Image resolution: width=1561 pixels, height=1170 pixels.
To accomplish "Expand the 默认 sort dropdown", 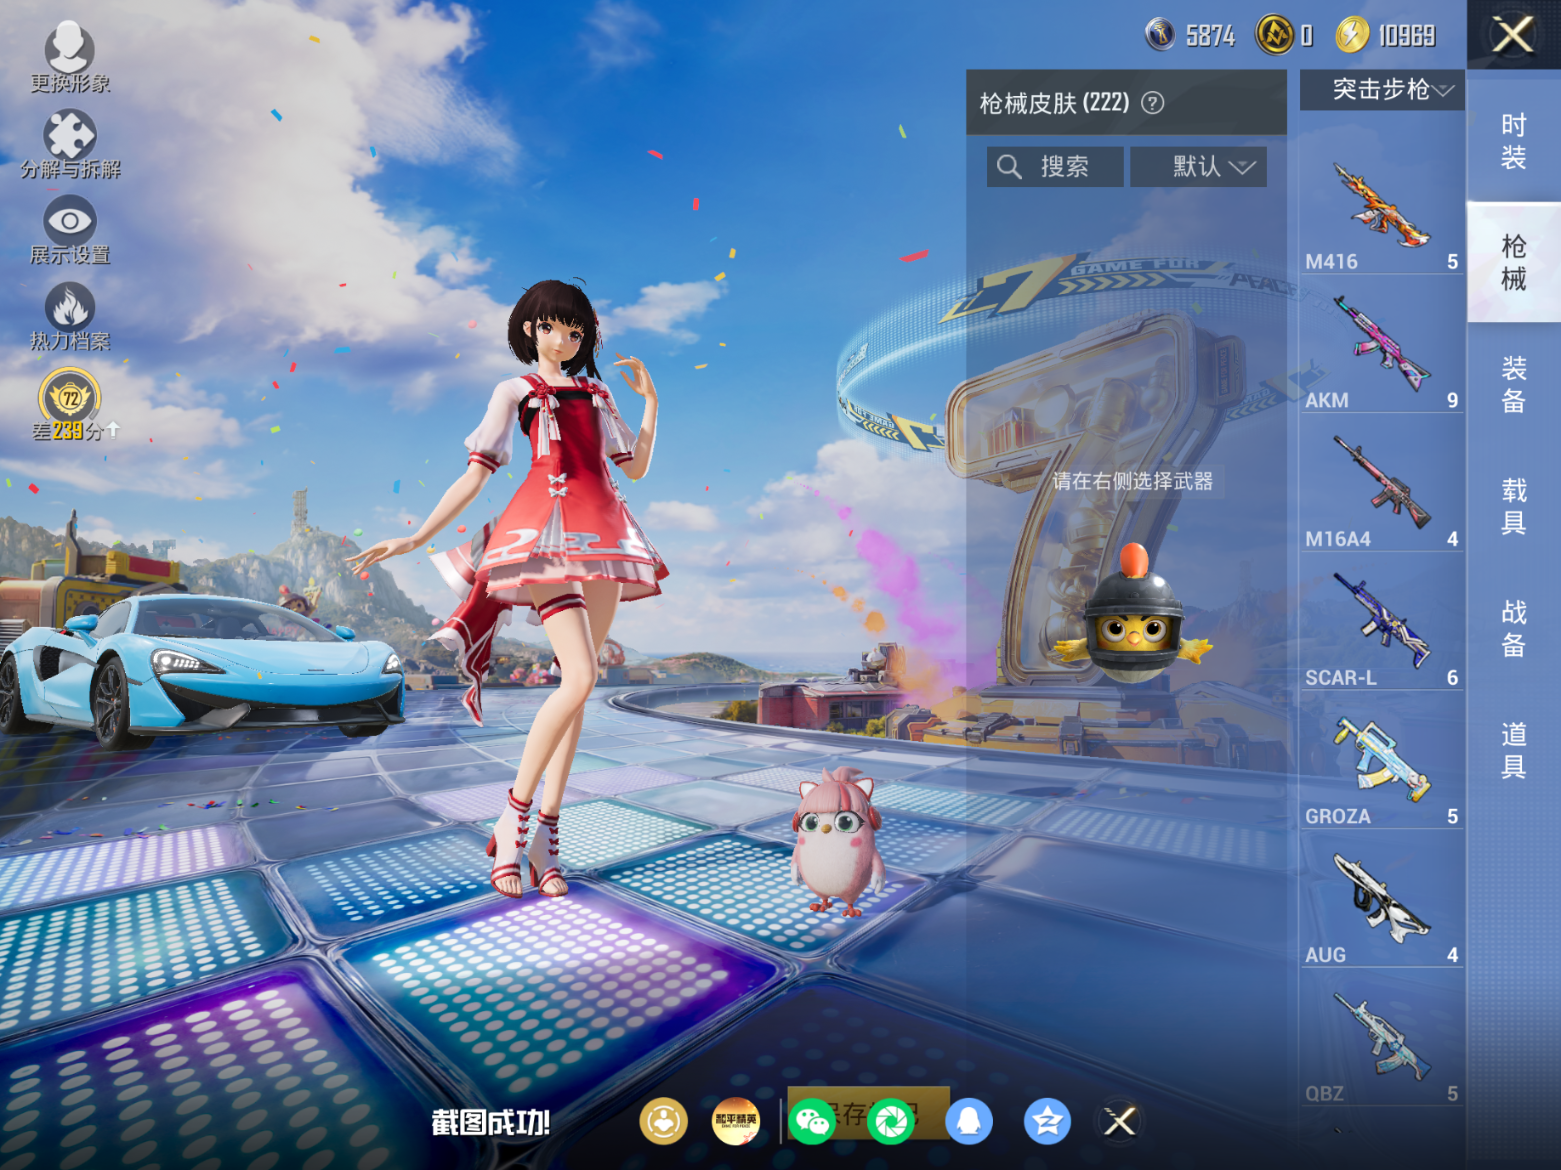I will pyautogui.click(x=1199, y=166).
